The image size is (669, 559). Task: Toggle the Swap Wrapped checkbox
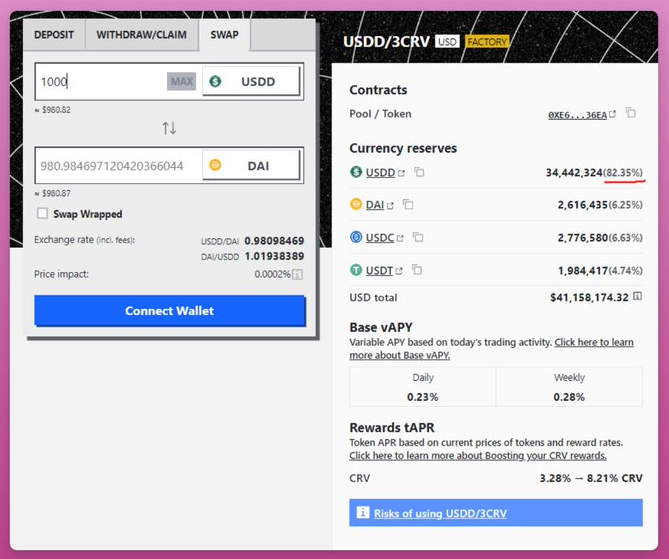[x=42, y=213]
